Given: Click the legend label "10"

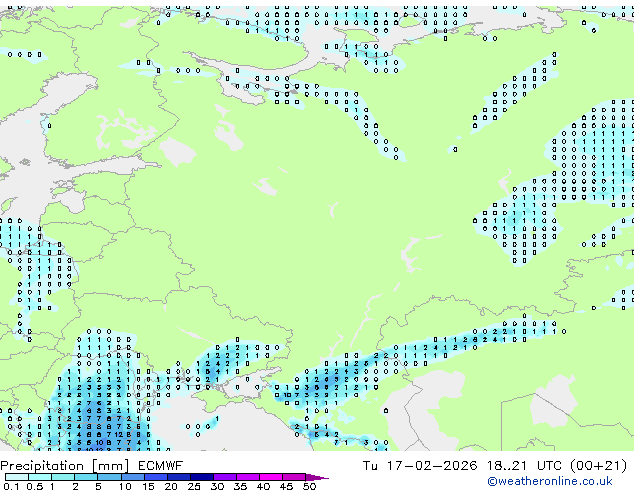Looking at the screenshot, I should (125, 486).
